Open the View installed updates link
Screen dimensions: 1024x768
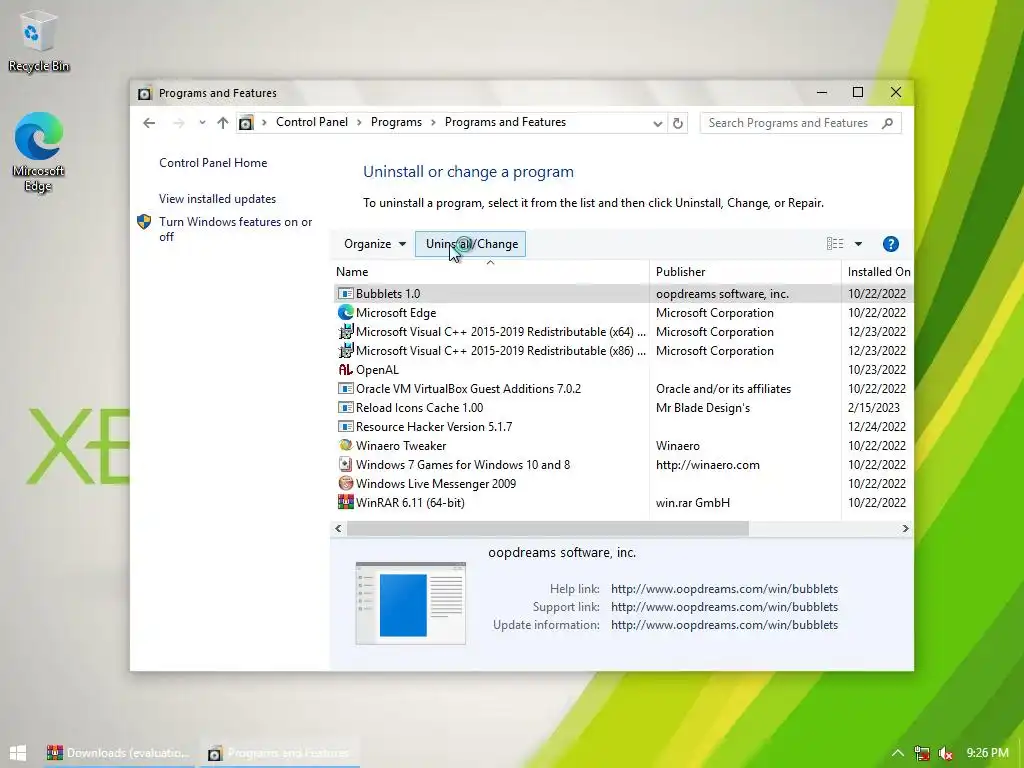pos(217,199)
